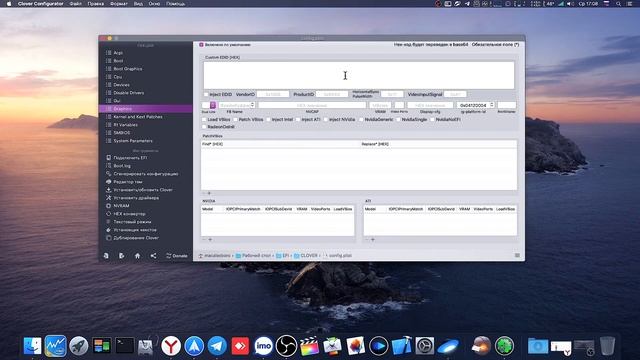This screenshot has height=360, width=640.
Task: Click the VendorID input field
Action: coord(273,94)
